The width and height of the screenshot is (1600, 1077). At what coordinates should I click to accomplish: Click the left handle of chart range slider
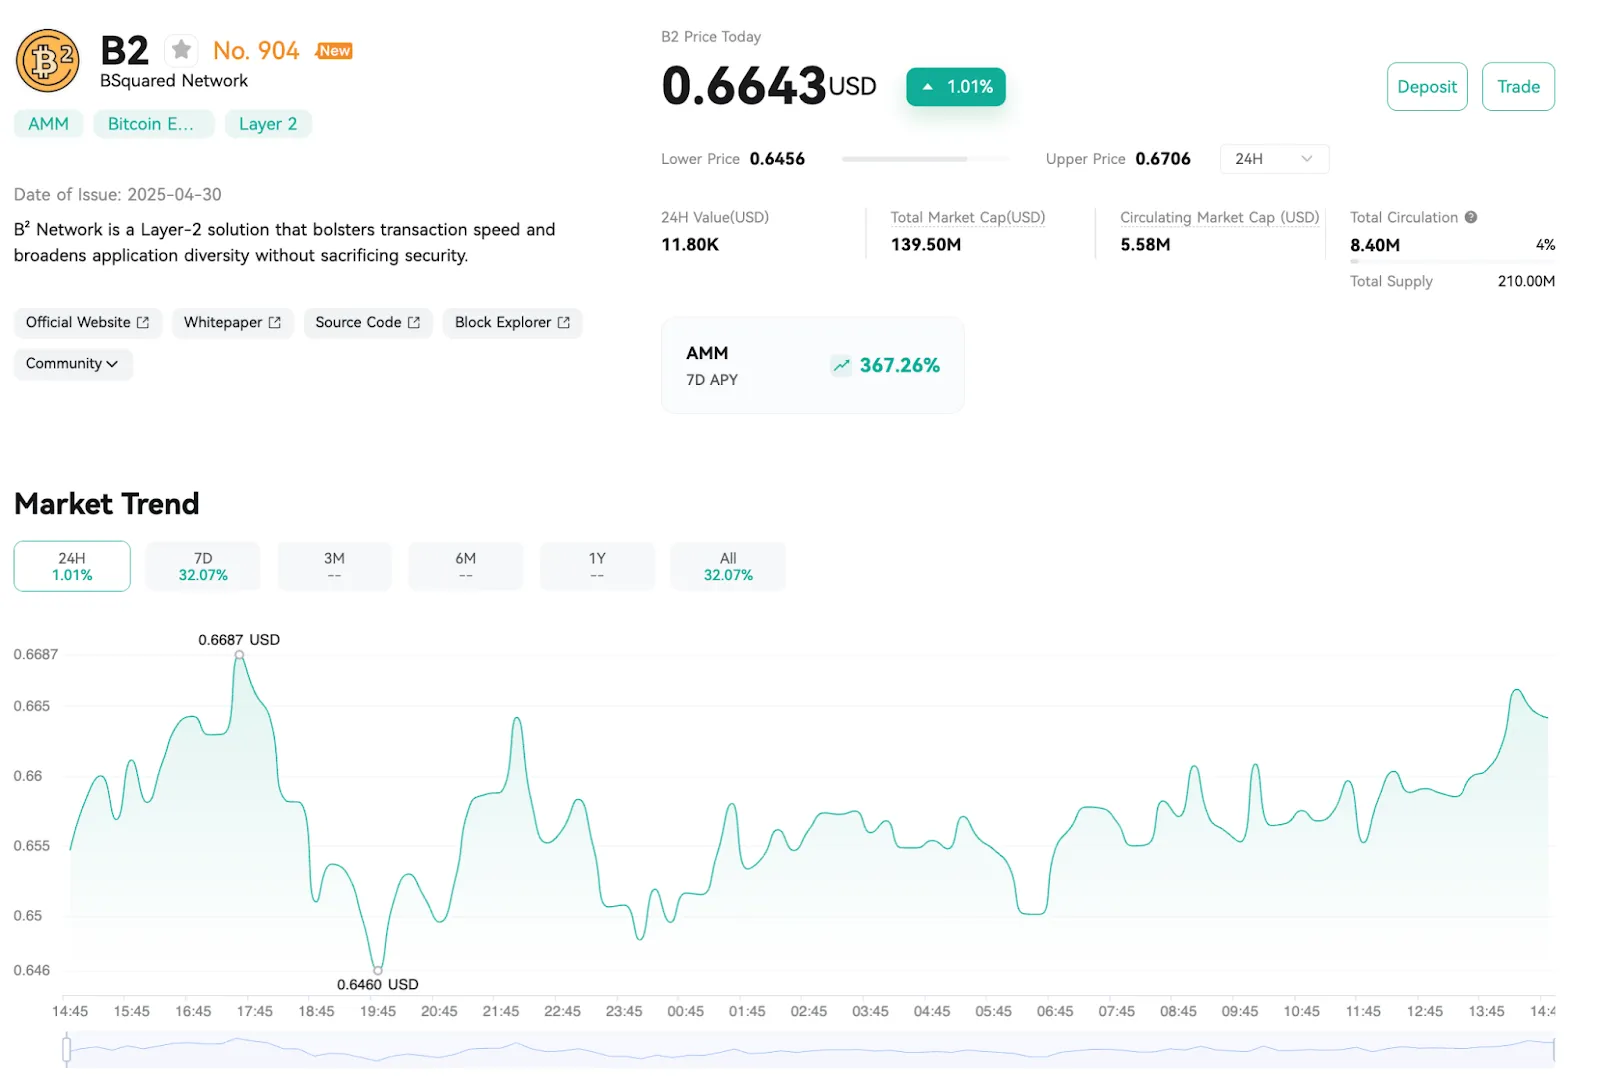[67, 1049]
